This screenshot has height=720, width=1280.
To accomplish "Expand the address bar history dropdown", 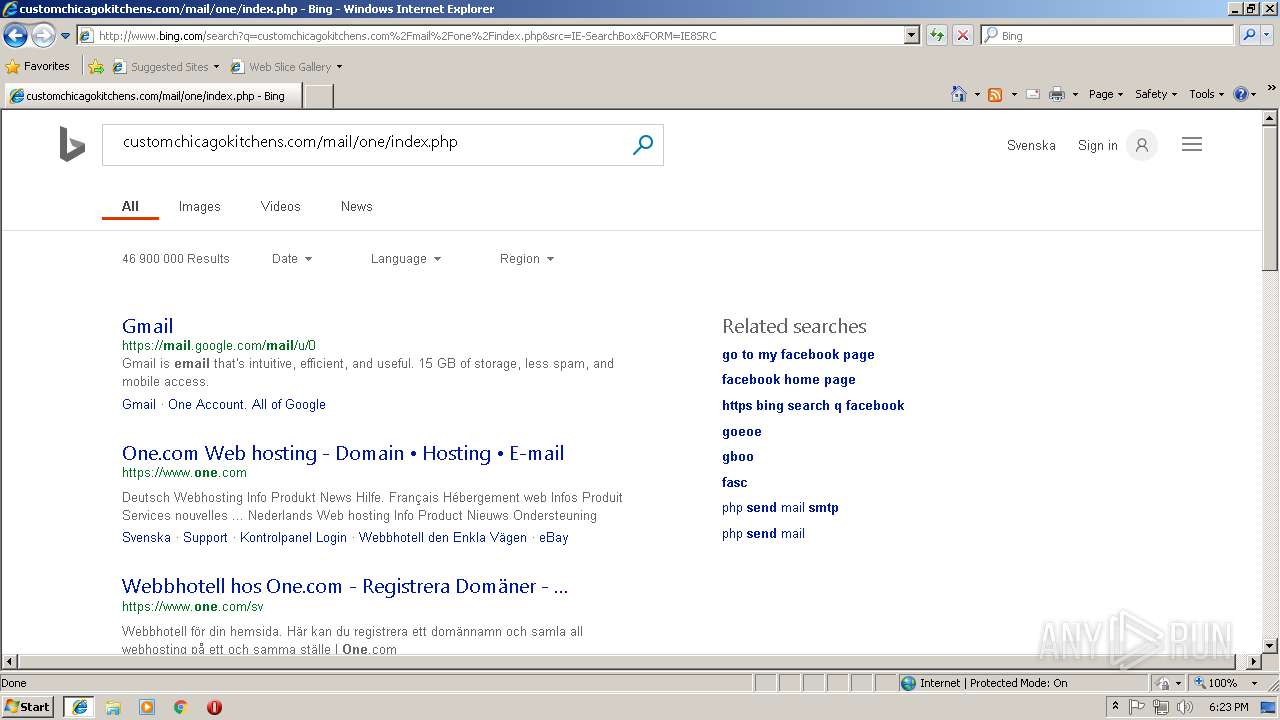I will 911,35.
